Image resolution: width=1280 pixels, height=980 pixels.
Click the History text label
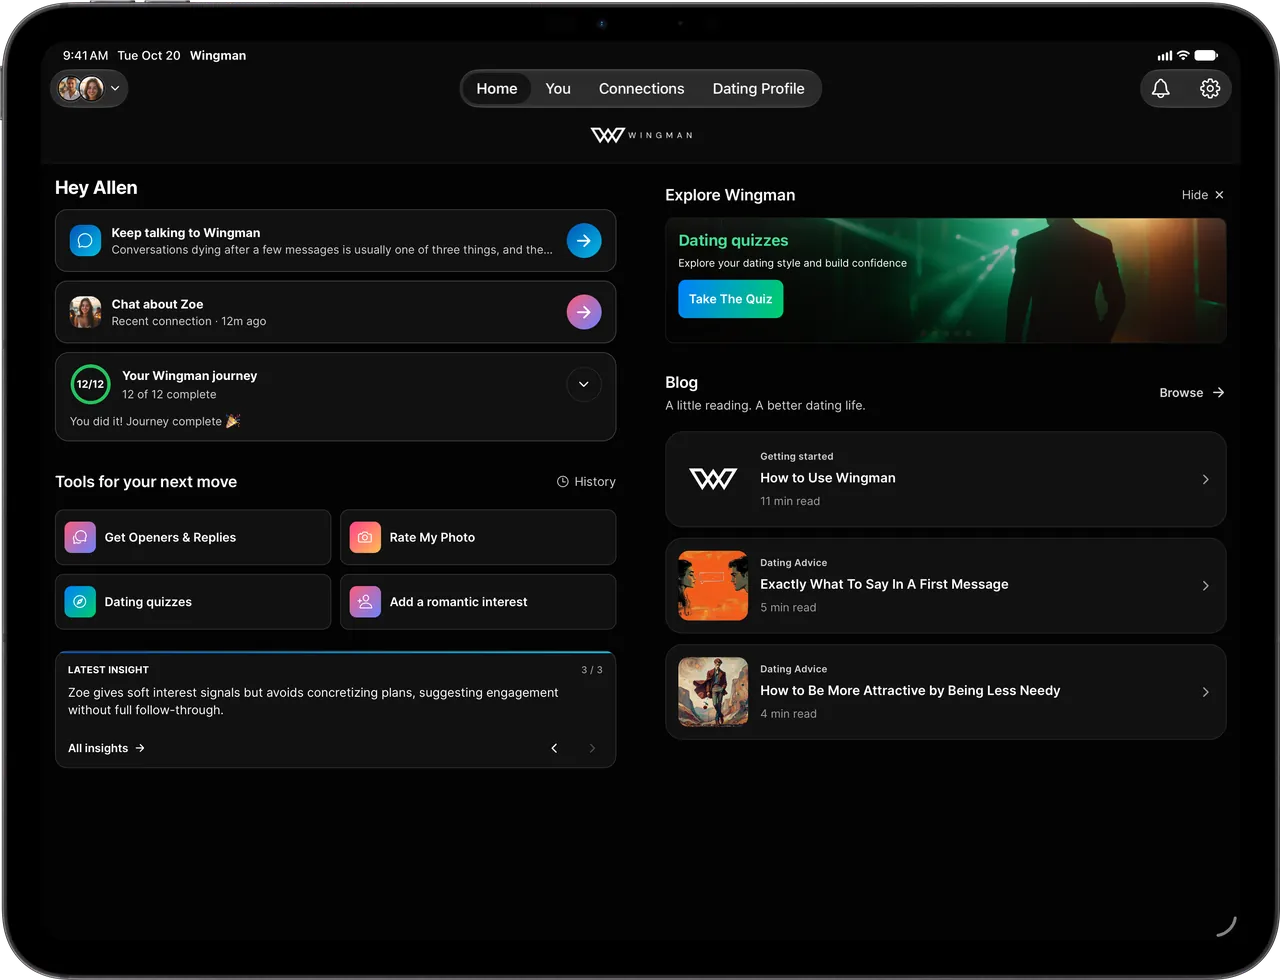point(595,482)
